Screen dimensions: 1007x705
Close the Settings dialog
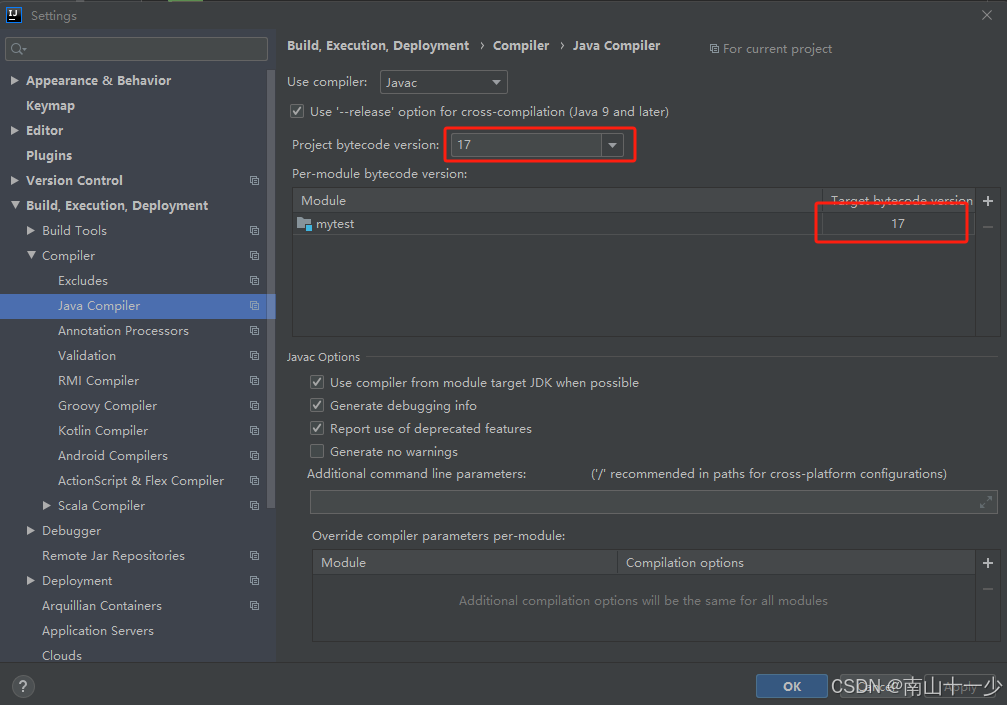click(986, 15)
